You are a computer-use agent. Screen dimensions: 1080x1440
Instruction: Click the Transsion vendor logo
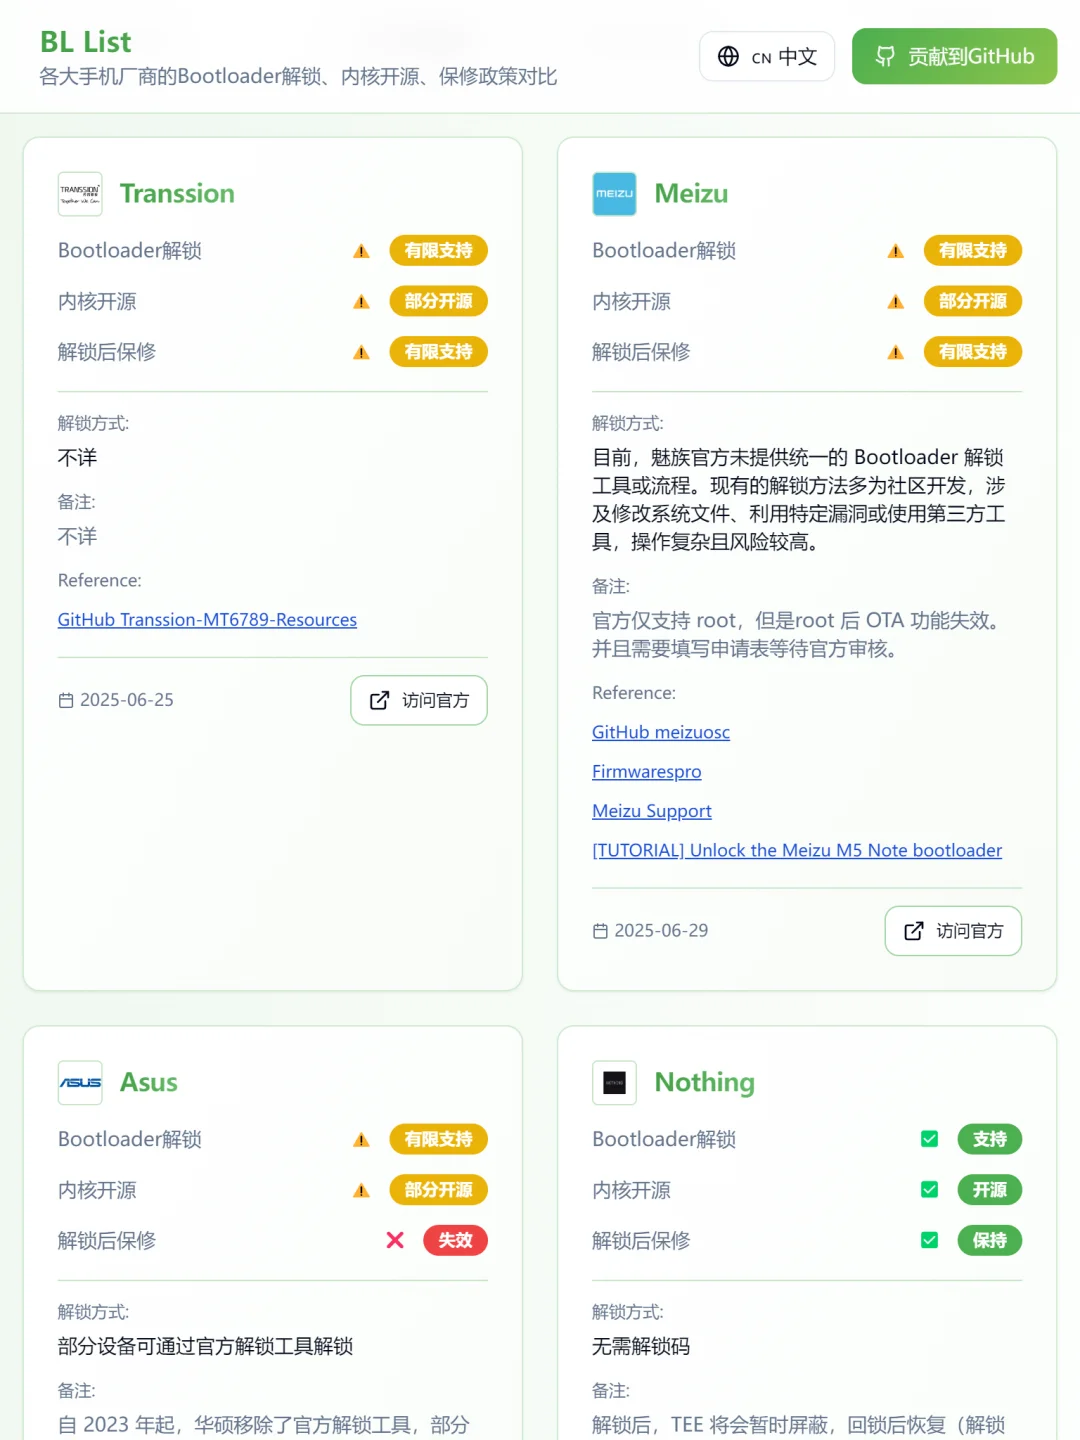[80, 194]
